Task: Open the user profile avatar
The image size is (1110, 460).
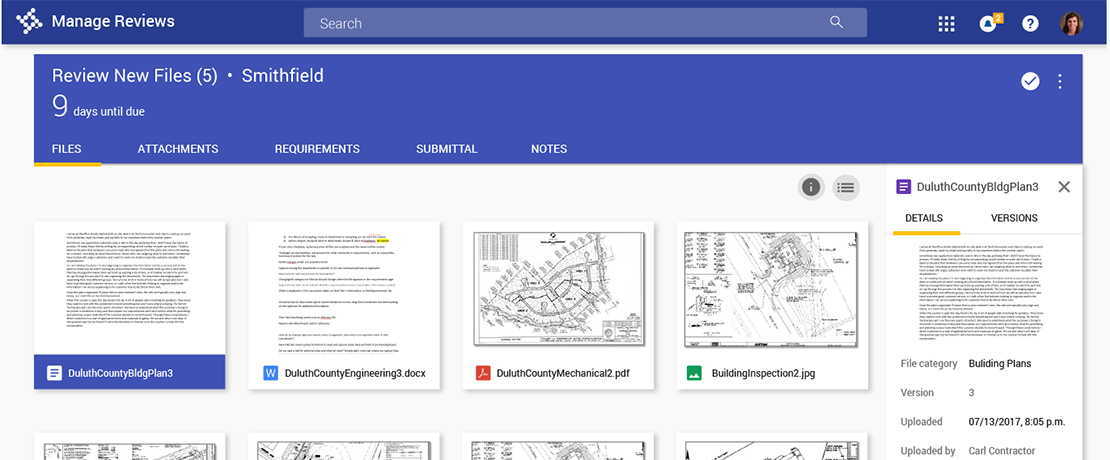Action: point(1072,24)
